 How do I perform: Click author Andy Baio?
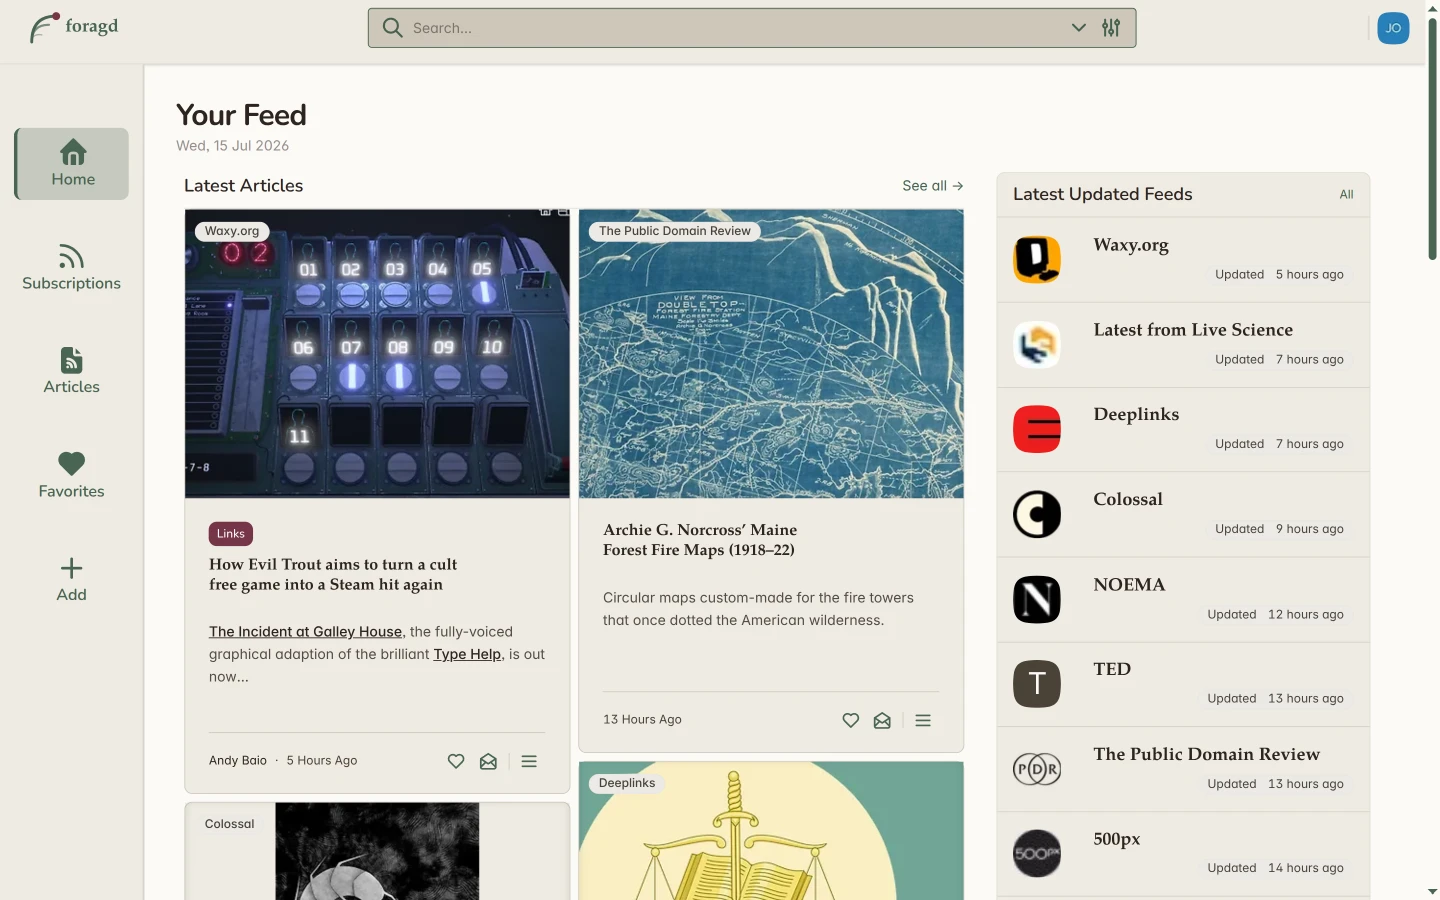(x=238, y=761)
